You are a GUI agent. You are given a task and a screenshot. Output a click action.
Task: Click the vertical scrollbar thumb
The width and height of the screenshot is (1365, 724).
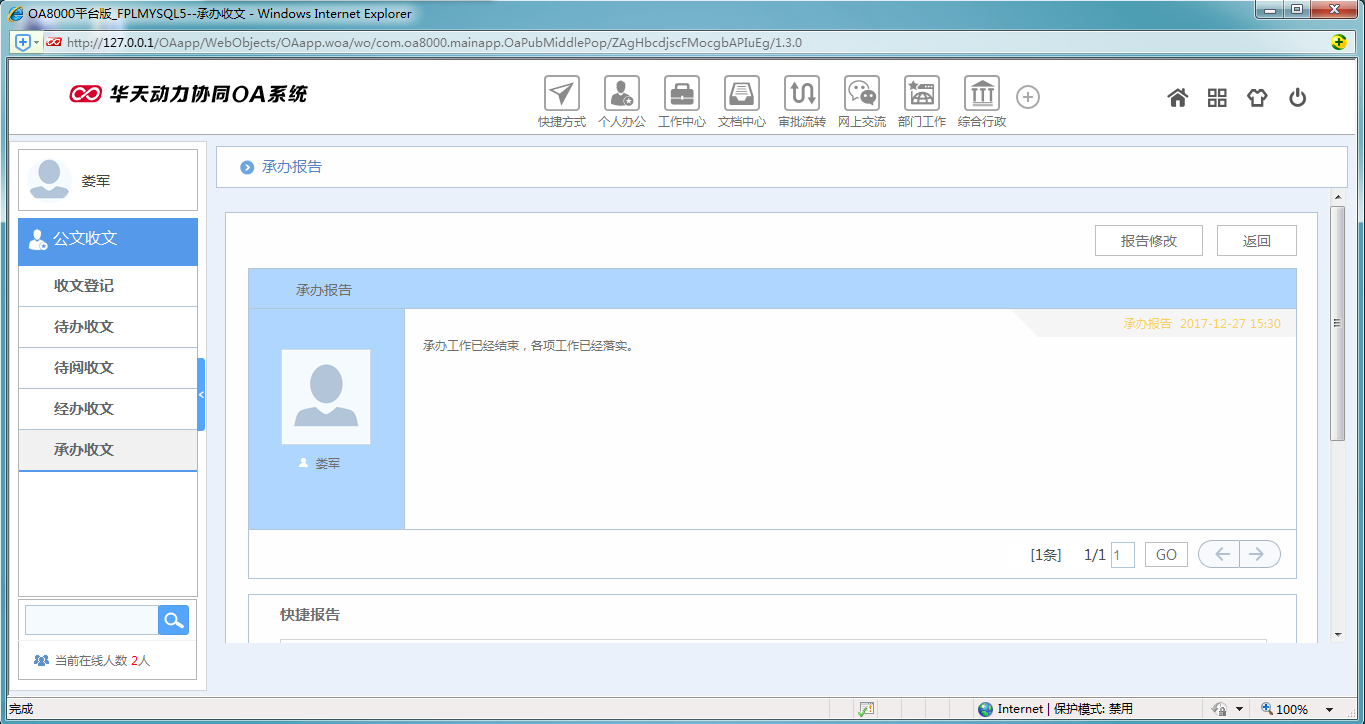pyautogui.click(x=1337, y=322)
